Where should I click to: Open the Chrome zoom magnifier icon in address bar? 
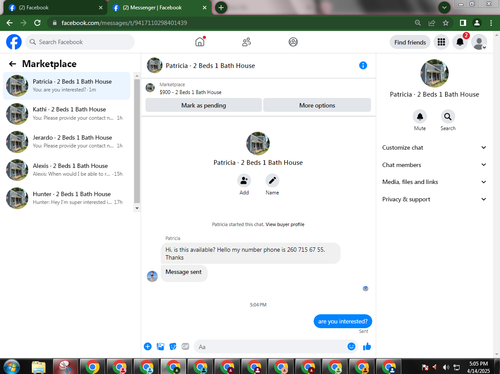[418, 23]
